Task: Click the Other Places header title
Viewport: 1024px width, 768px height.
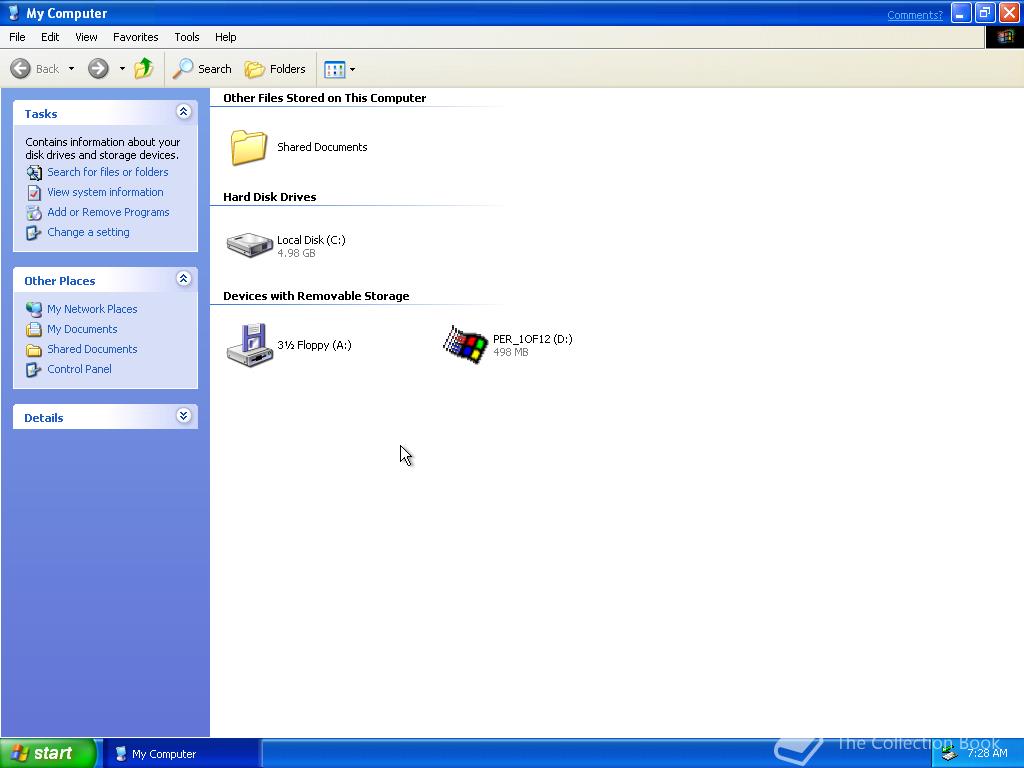Action: [59, 281]
